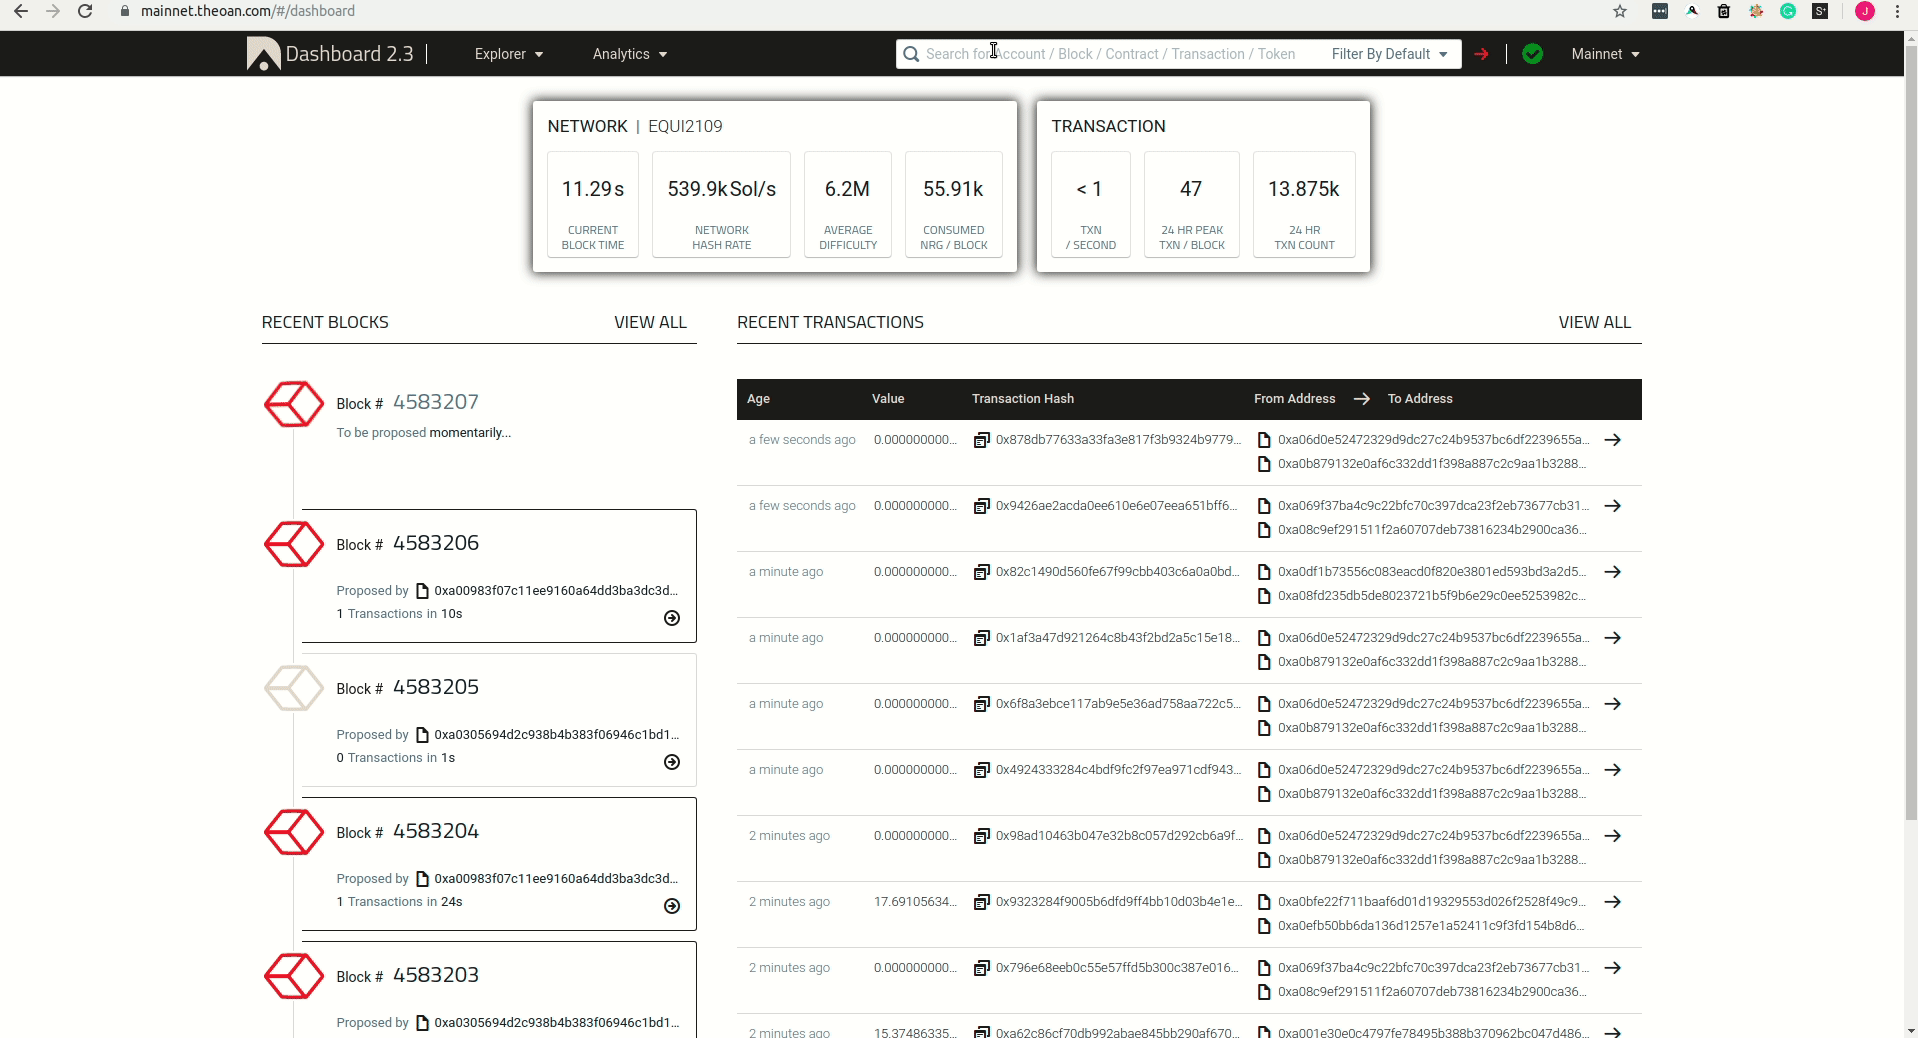Click View All for recent blocks

[x=650, y=322]
